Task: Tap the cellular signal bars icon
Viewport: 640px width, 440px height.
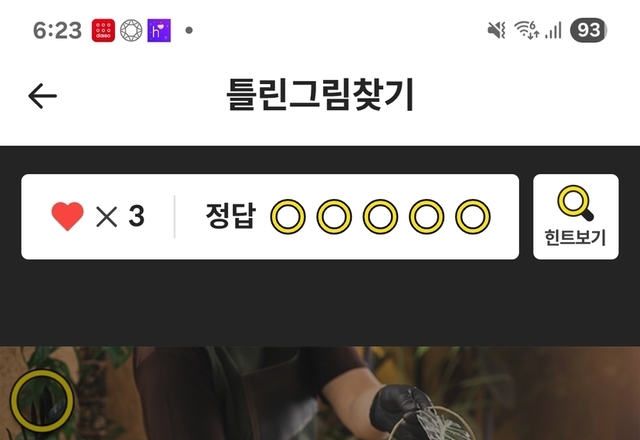Action: 554,30
